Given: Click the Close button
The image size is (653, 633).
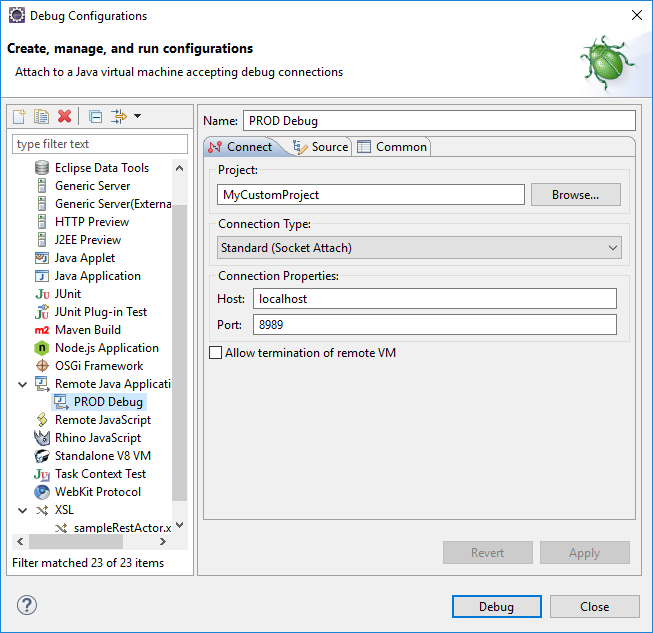Looking at the screenshot, I should point(595,606).
